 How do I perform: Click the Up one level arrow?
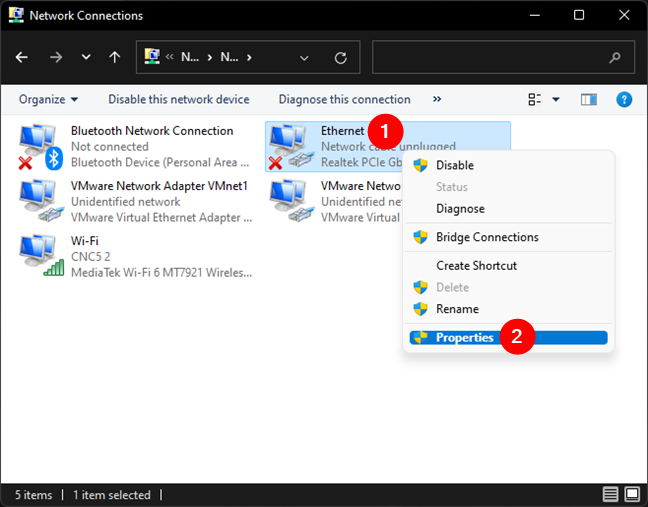[114, 58]
